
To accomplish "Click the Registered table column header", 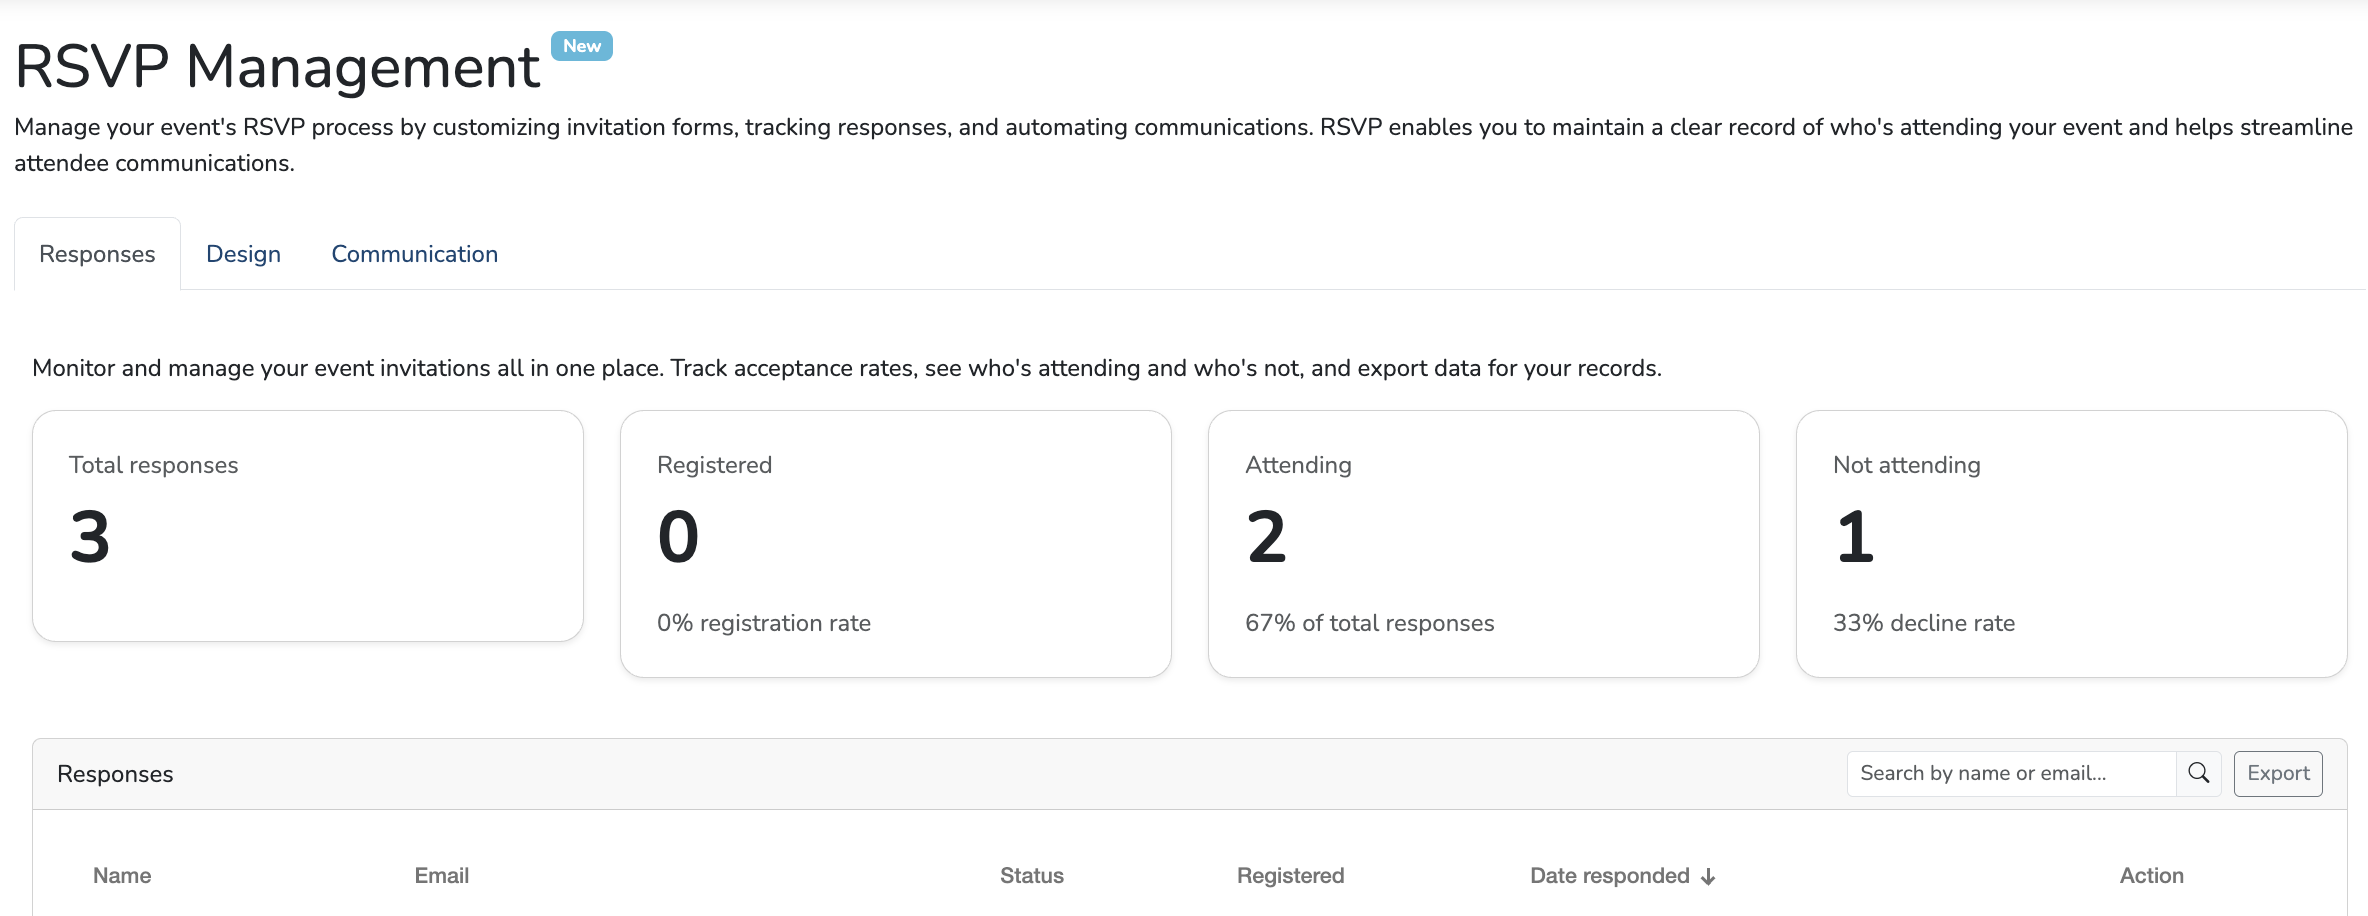I will 1290,876.
